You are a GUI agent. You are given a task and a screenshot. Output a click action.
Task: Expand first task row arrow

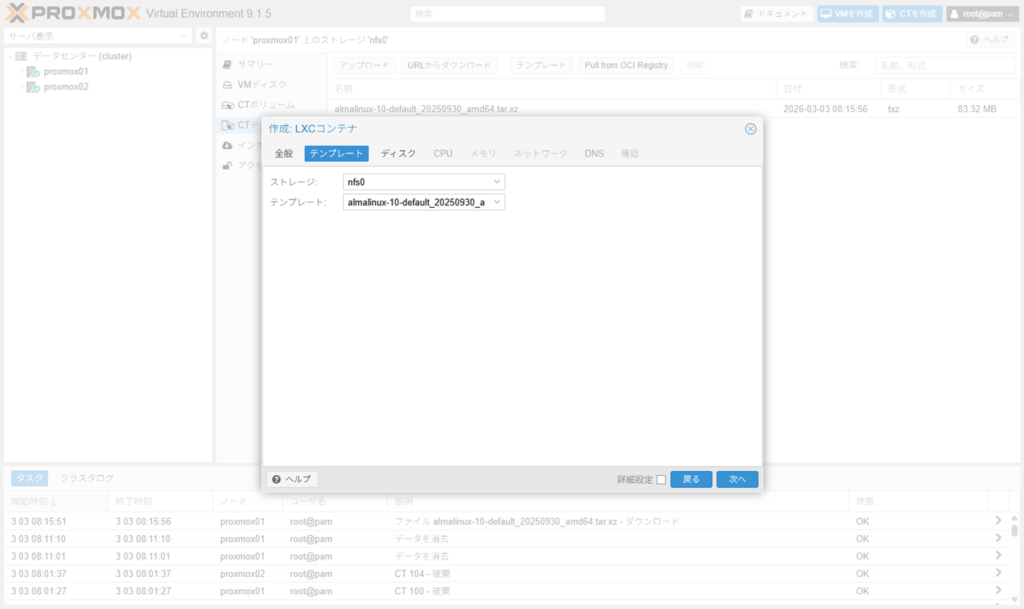(x=997, y=521)
